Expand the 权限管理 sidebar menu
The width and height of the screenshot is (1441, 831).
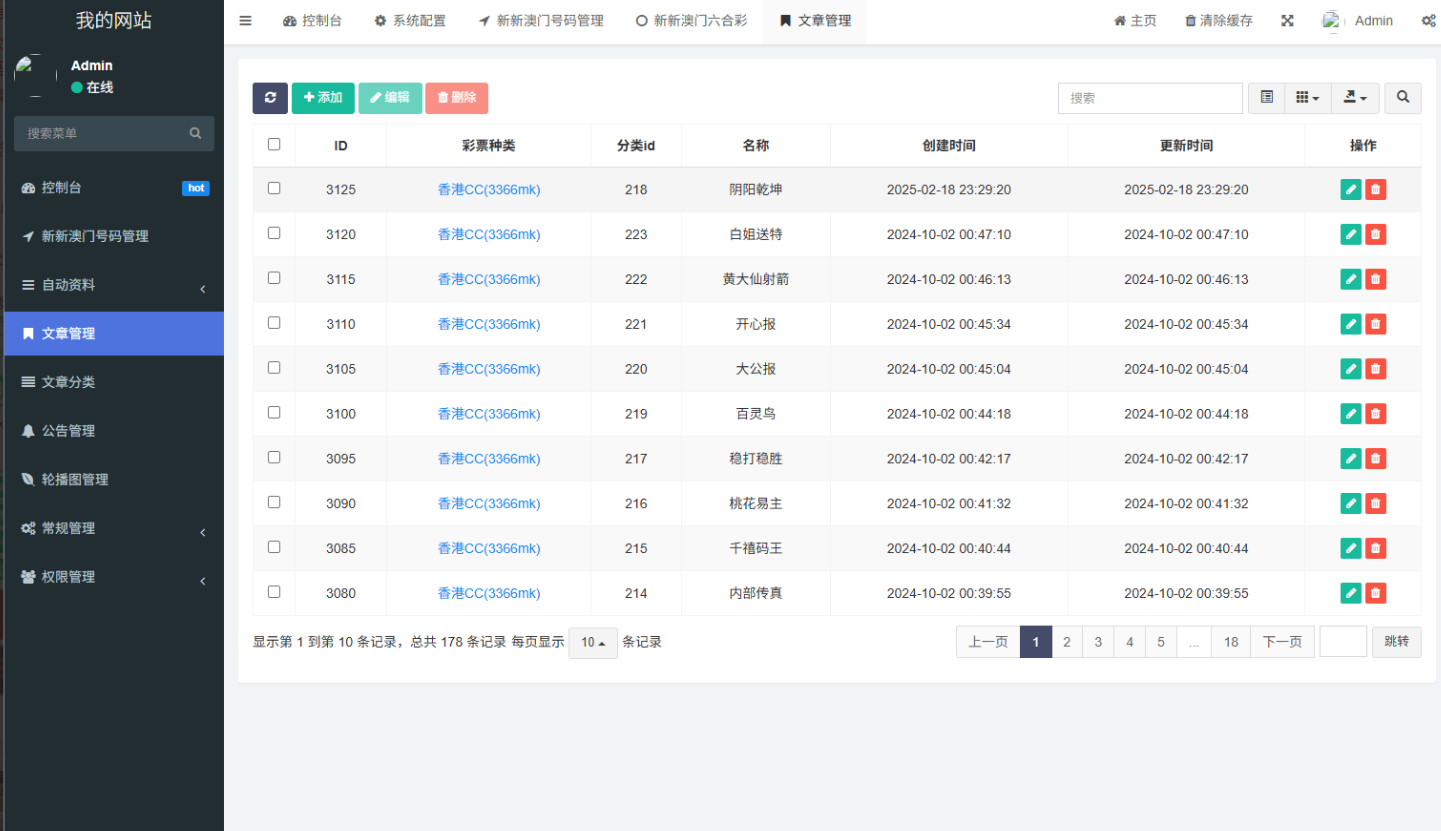(112, 577)
